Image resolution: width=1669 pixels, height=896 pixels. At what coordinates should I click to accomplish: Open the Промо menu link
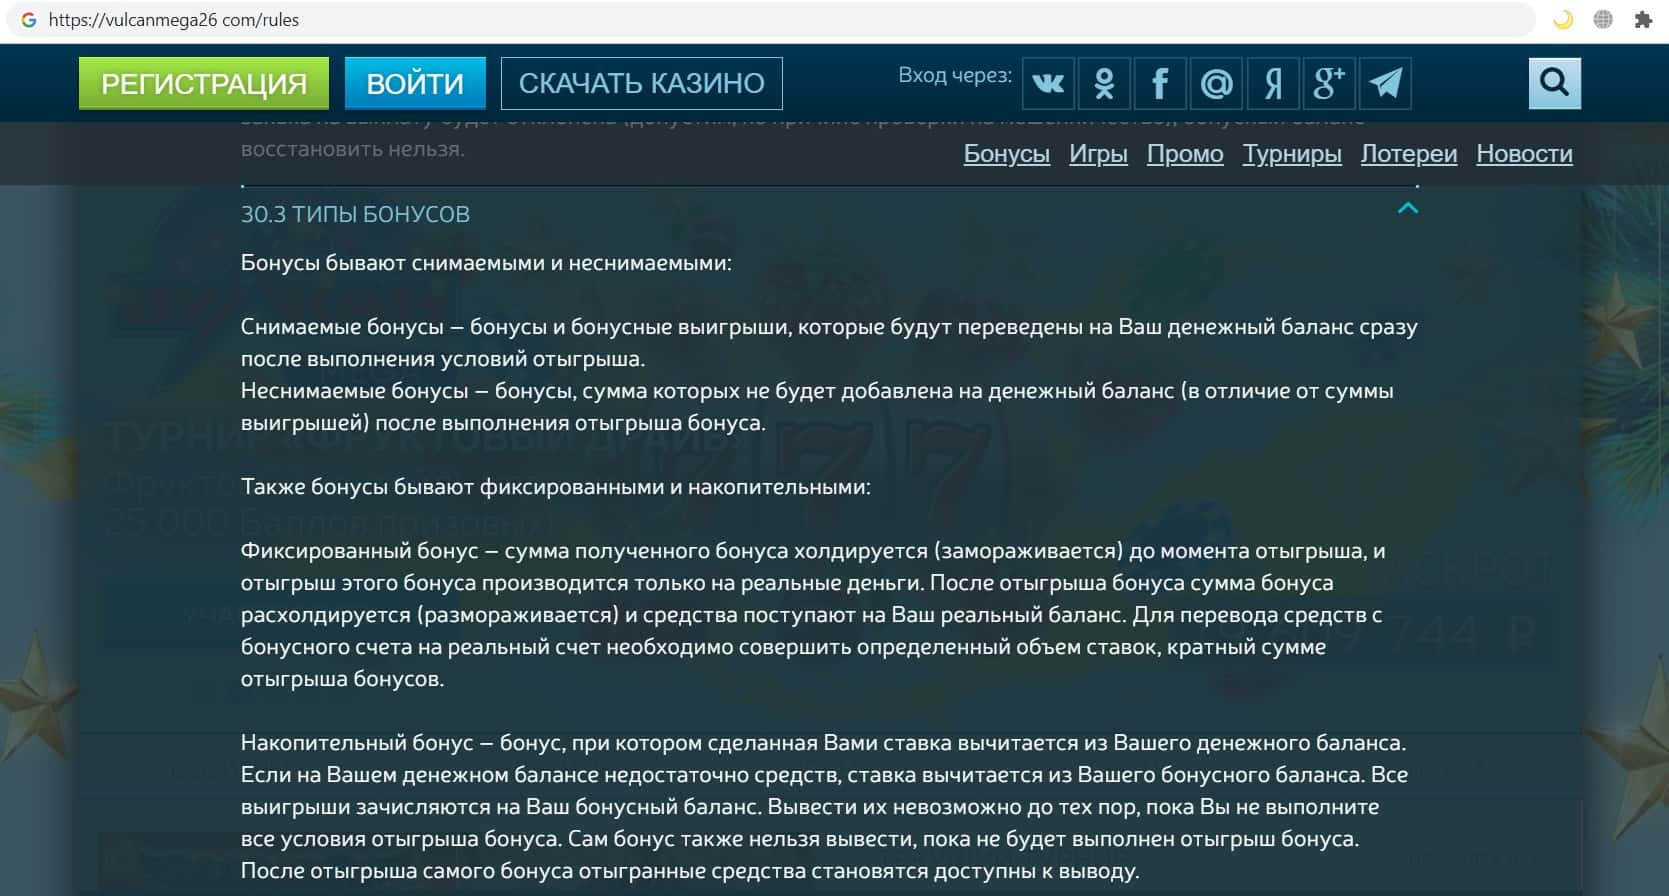pyautogui.click(x=1185, y=154)
